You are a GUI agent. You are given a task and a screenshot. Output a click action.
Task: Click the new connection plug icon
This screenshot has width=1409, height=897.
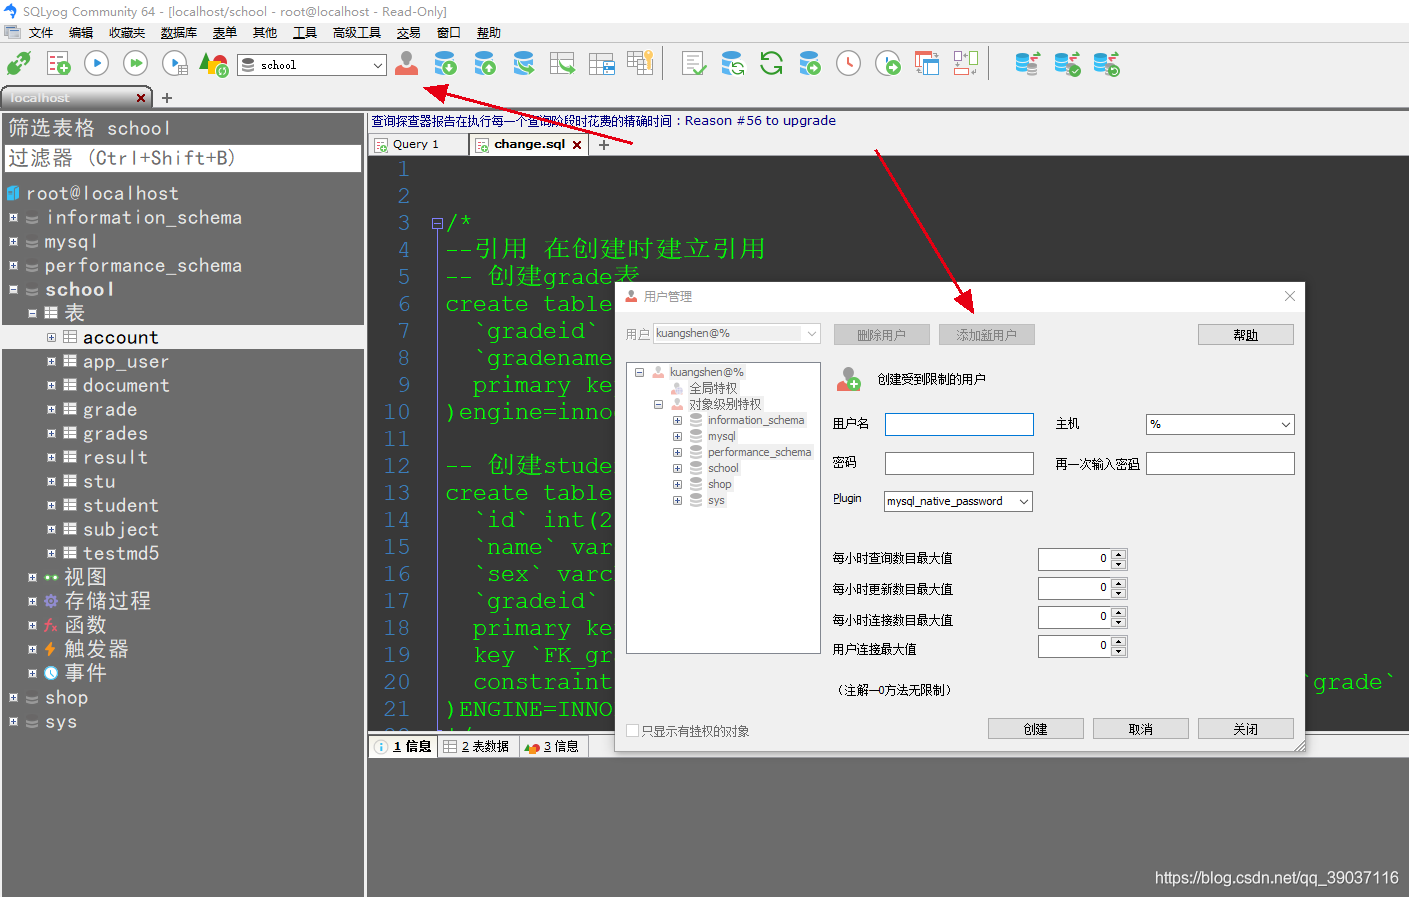pos(18,64)
